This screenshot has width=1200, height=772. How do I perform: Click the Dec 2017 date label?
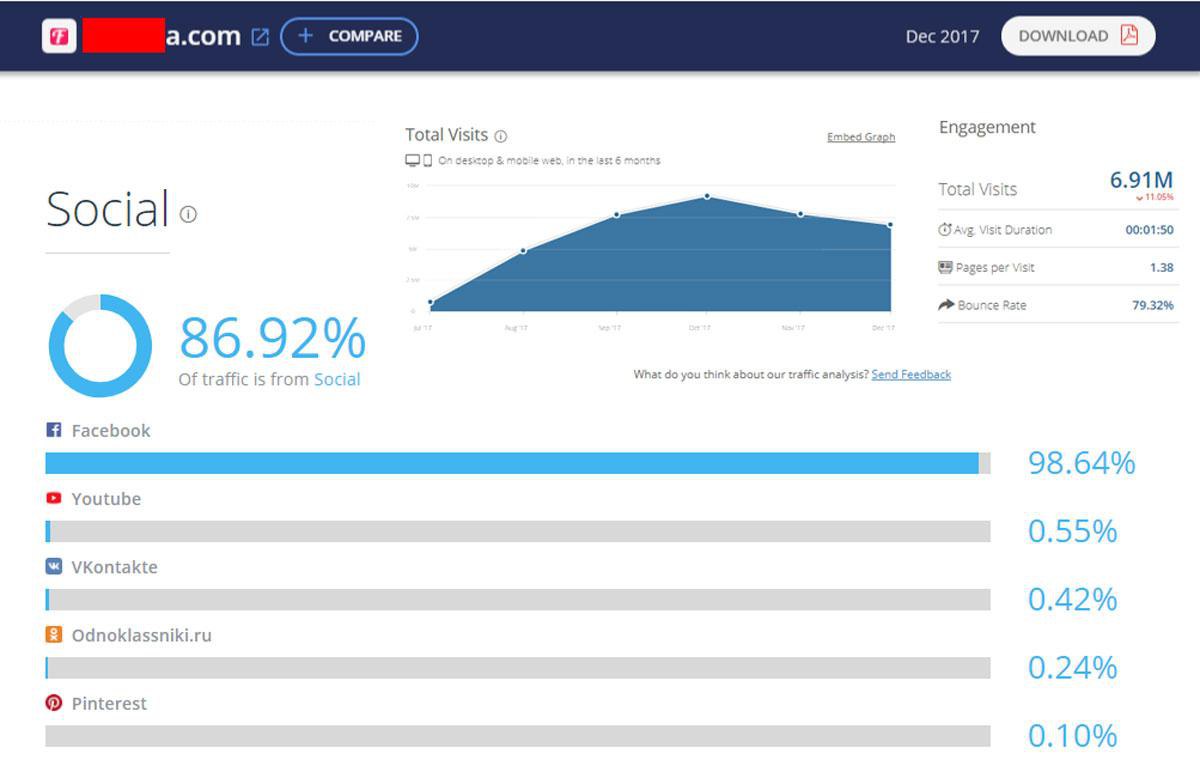click(x=942, y=37)
